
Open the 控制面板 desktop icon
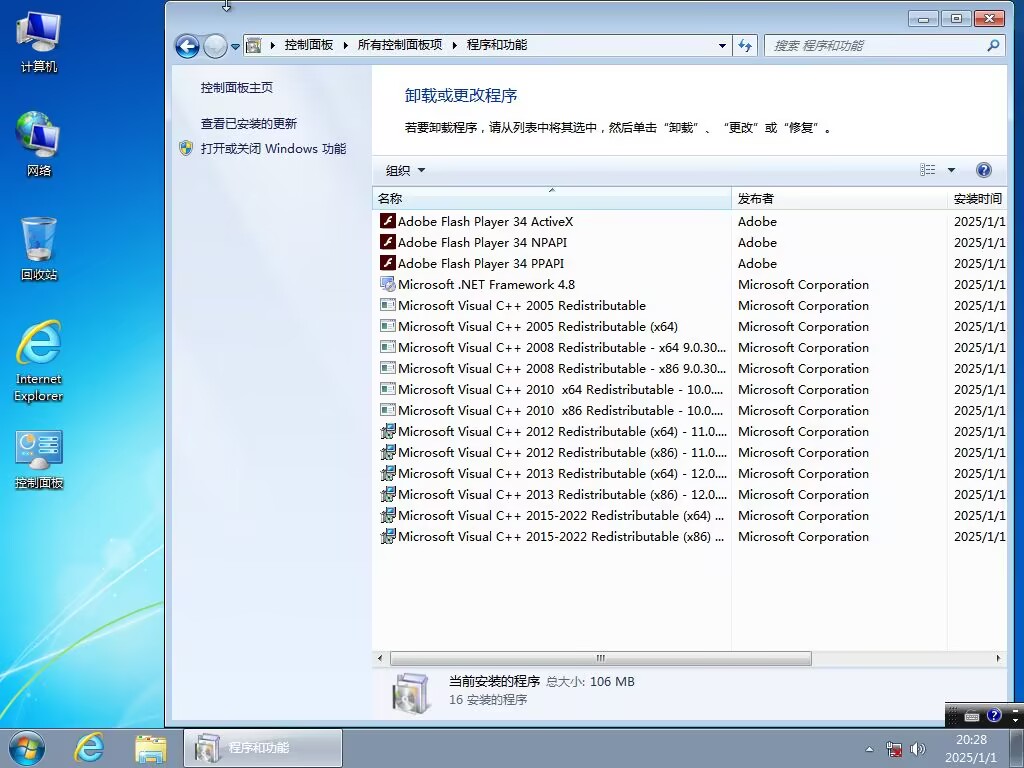39,459
